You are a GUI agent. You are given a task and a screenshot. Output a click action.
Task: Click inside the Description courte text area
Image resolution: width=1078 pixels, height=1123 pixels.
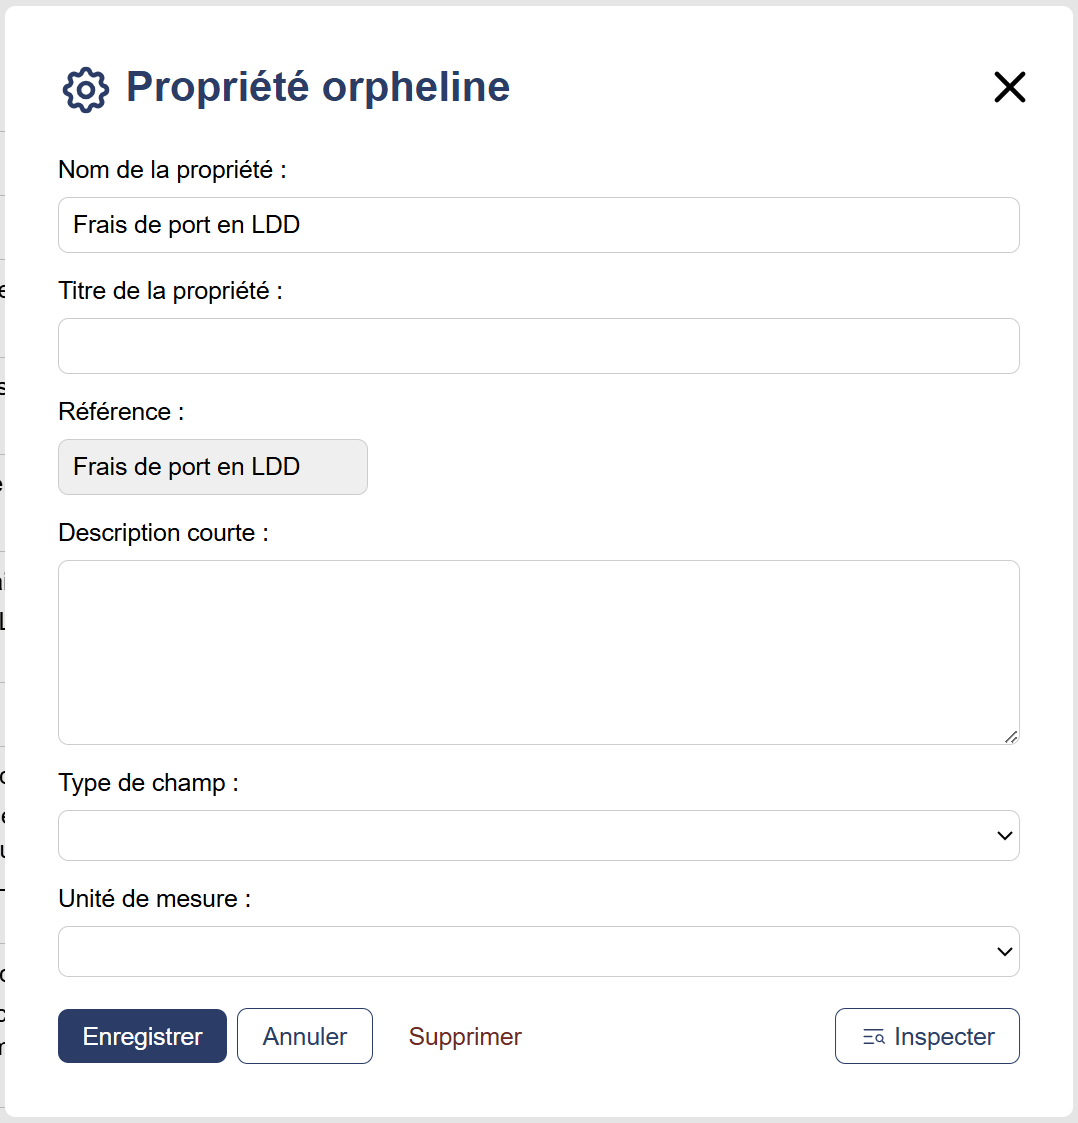pos(538,652)
